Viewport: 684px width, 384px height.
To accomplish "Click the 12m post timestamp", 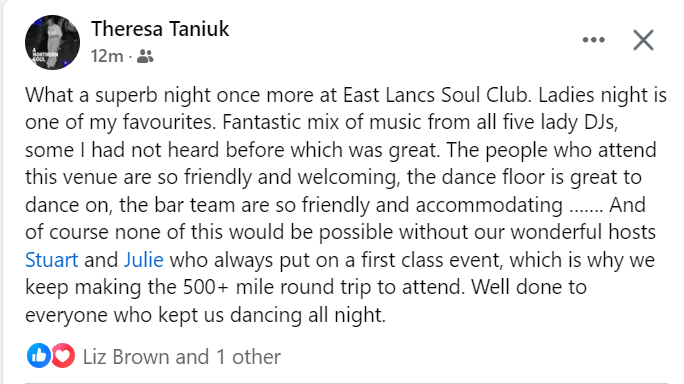I will [107, 56].
